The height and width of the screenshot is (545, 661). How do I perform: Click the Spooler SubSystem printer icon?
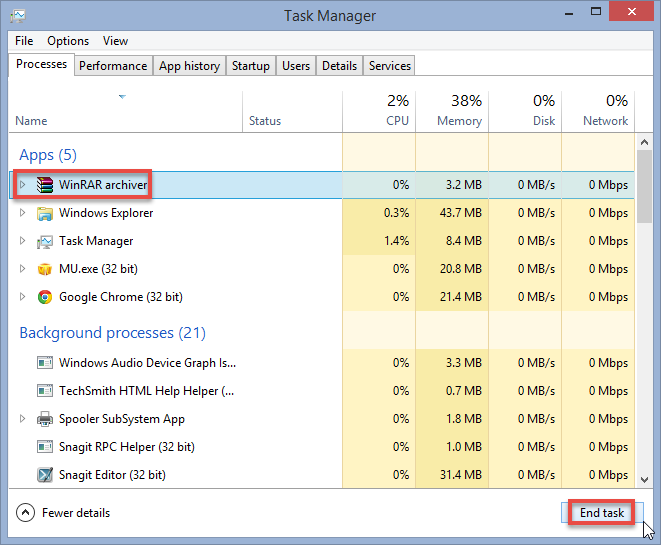45,419
